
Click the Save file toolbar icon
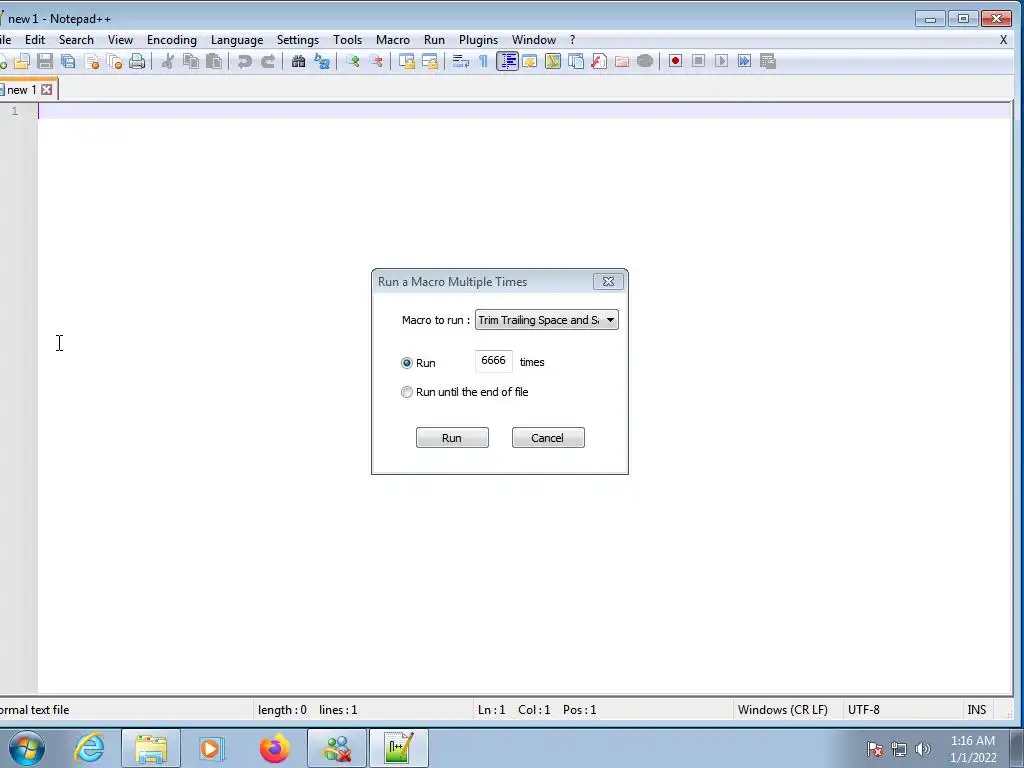(x=44, y=61)
